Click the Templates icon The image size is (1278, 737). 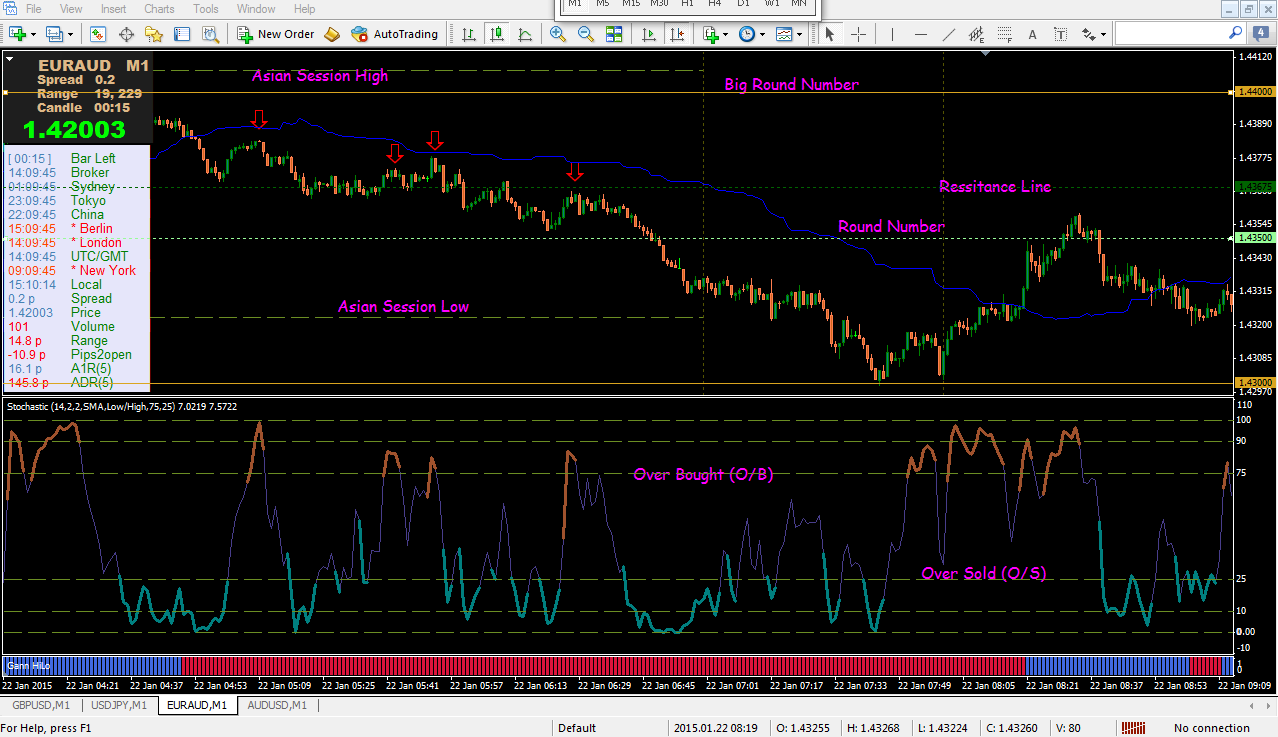pos(784,34)
